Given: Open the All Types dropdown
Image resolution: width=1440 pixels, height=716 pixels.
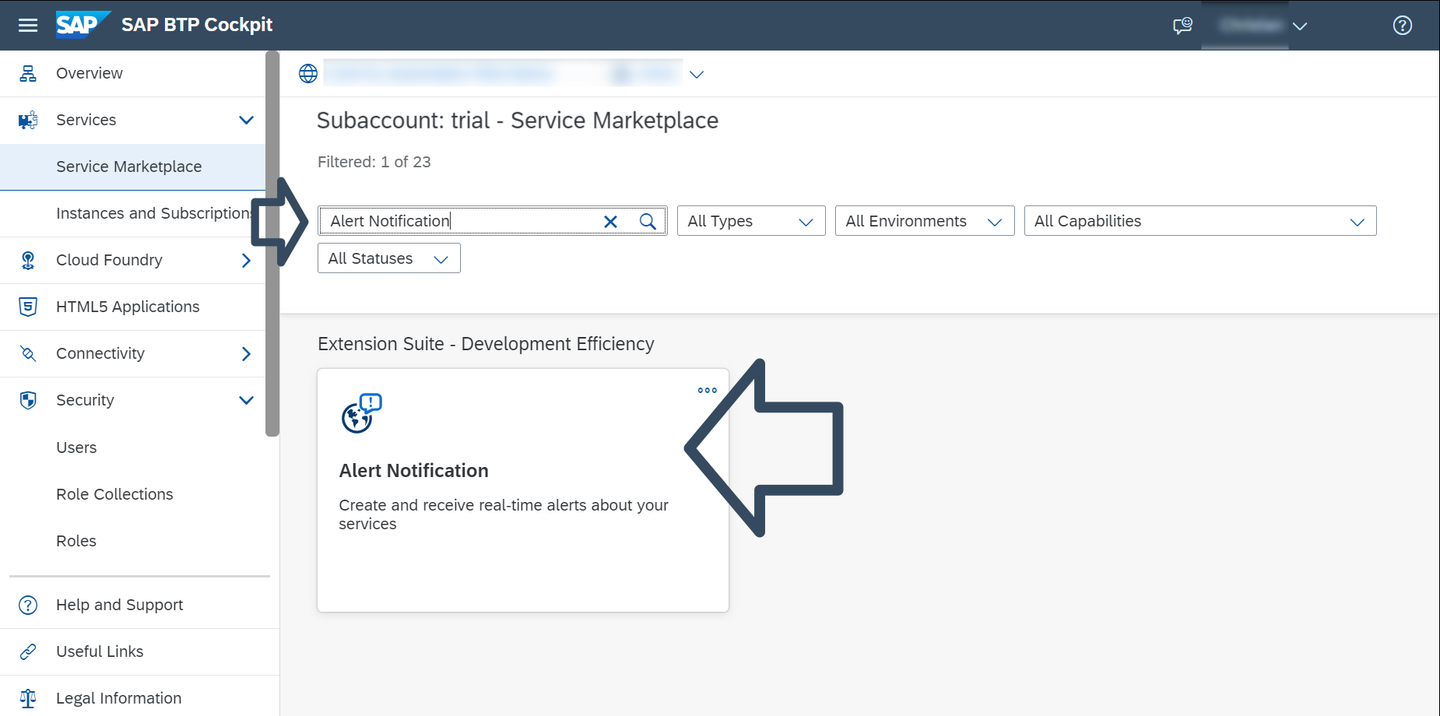Looking at the screenshot, I should coord(751,221).
